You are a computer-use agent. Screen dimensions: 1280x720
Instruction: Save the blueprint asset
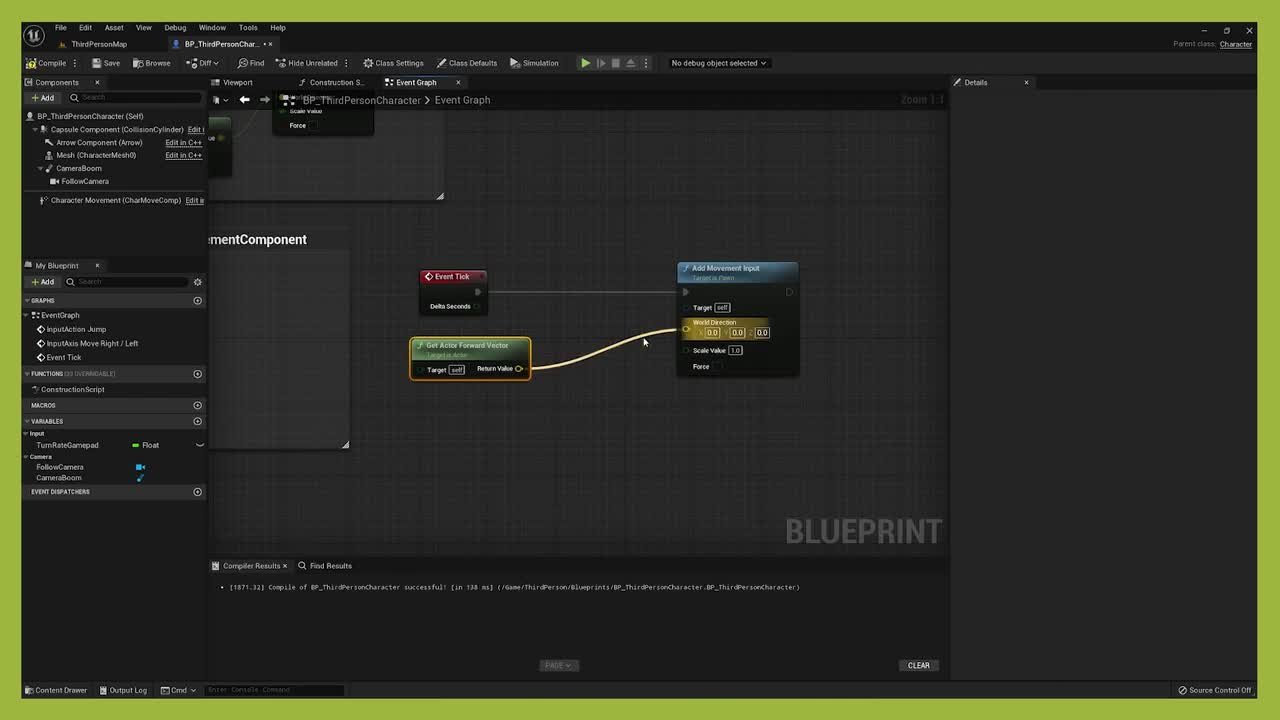point(105,63)
